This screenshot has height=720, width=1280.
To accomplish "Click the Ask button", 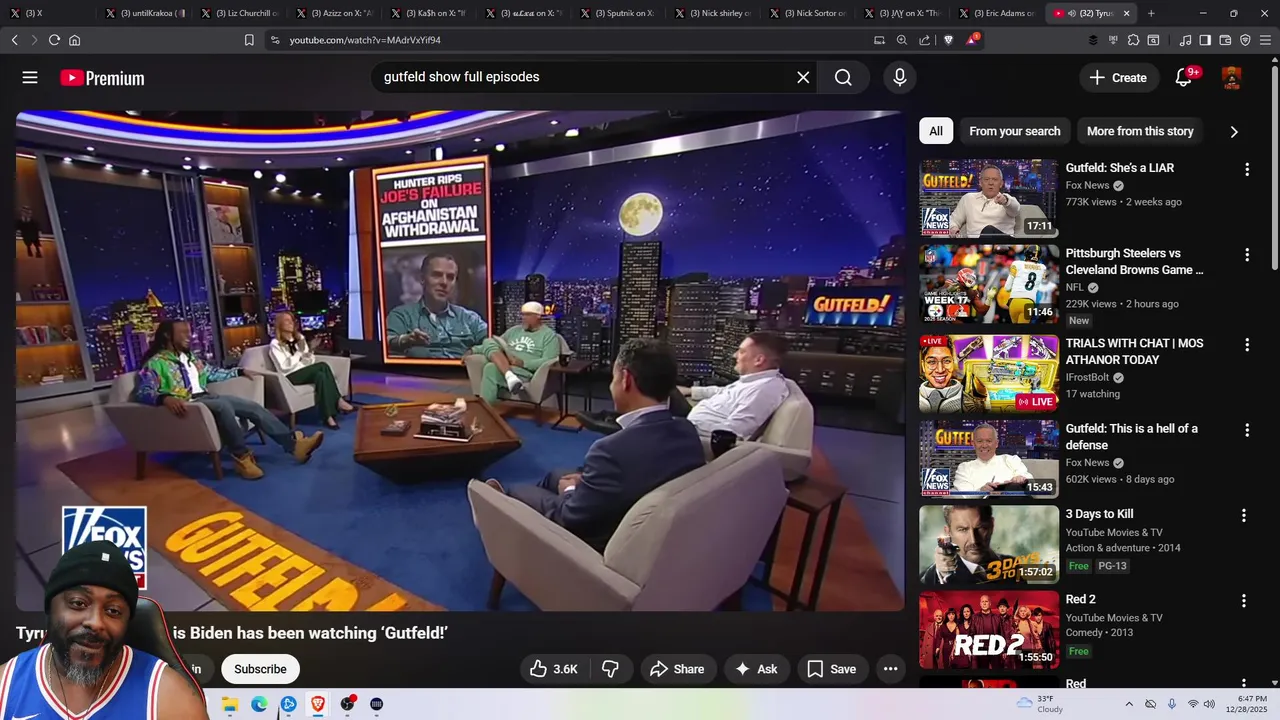I will [x=756, y=669].
